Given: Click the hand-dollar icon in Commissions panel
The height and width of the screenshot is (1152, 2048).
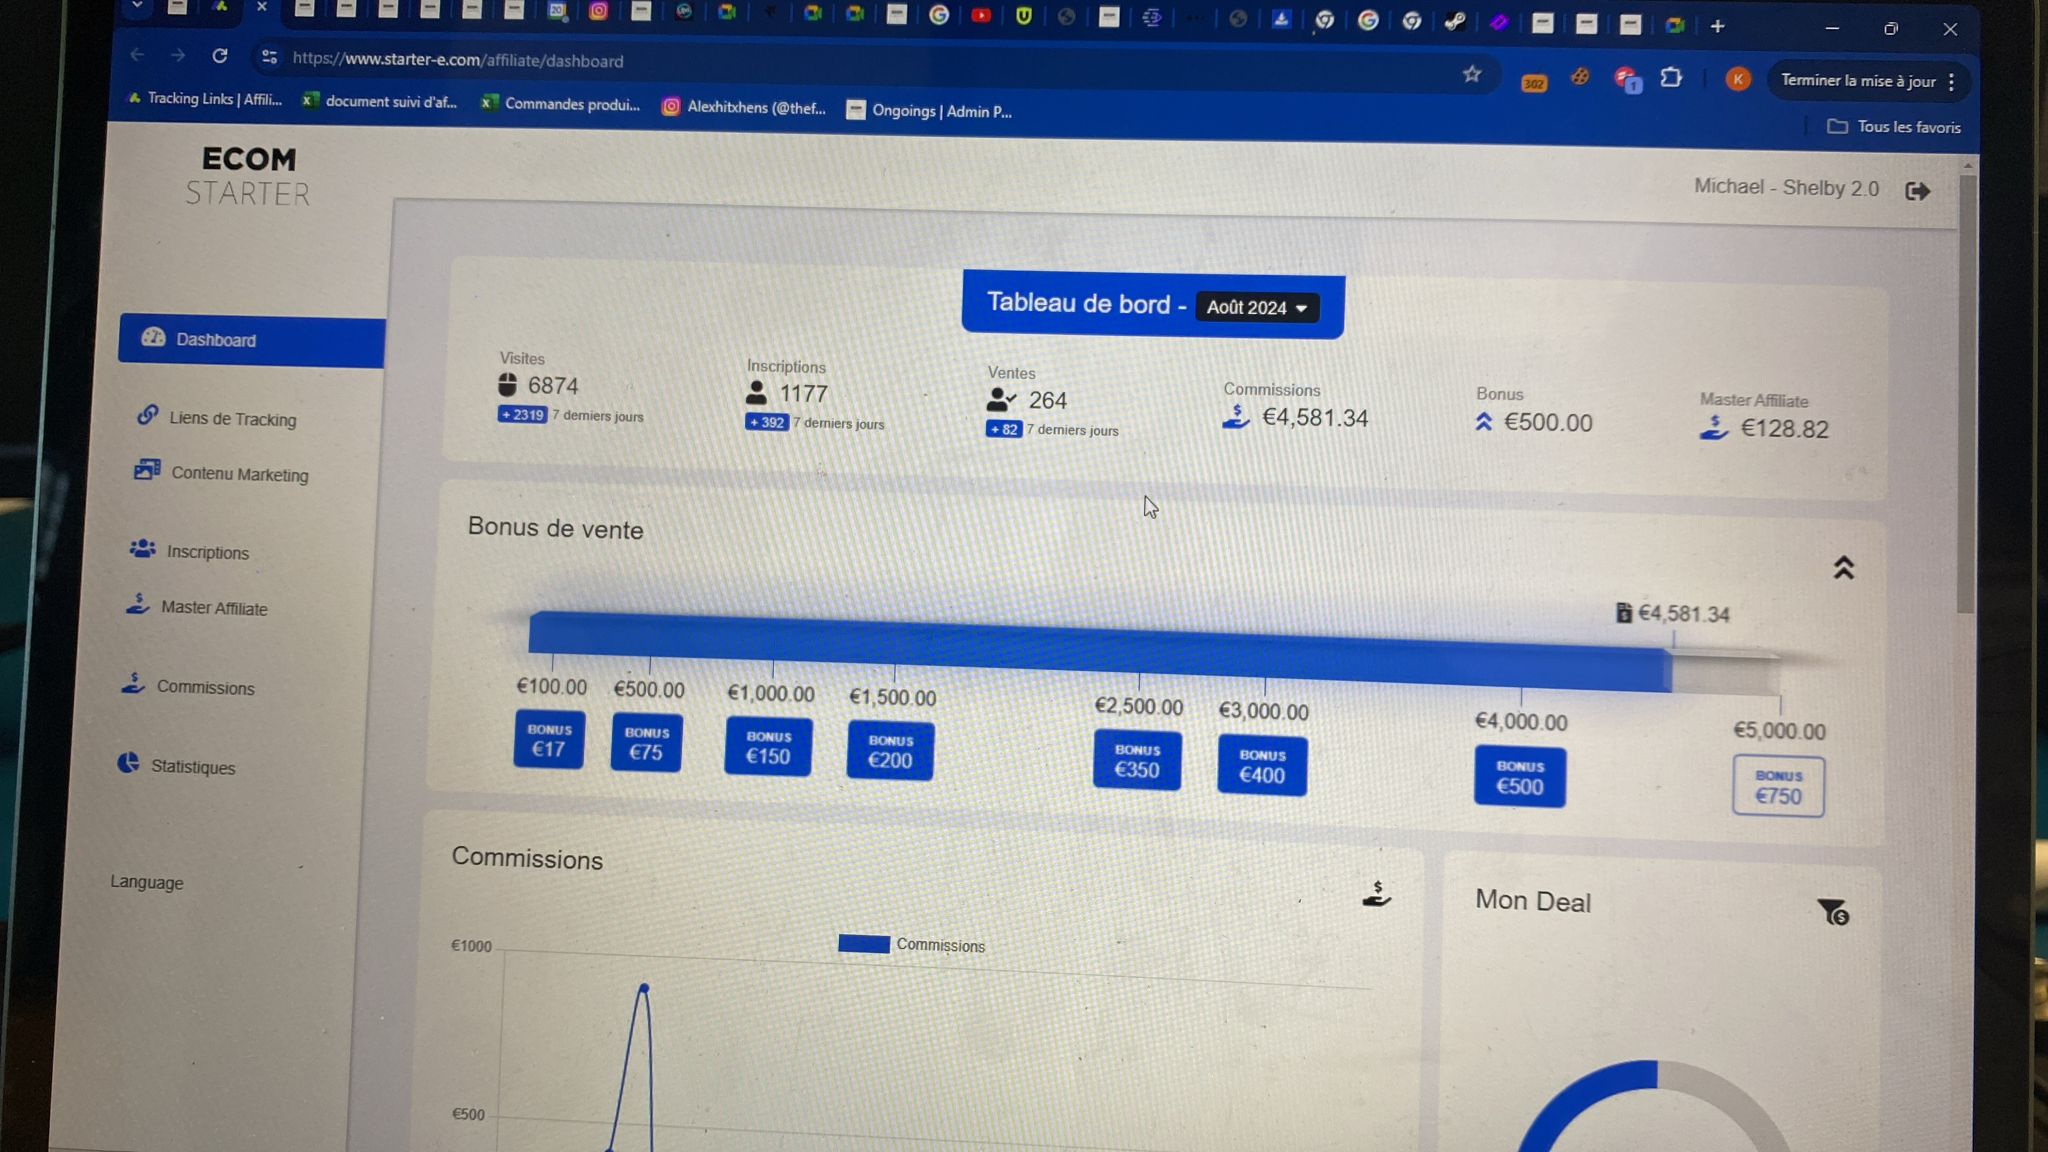Looking at the screenshot, I should pos(1376,894).
